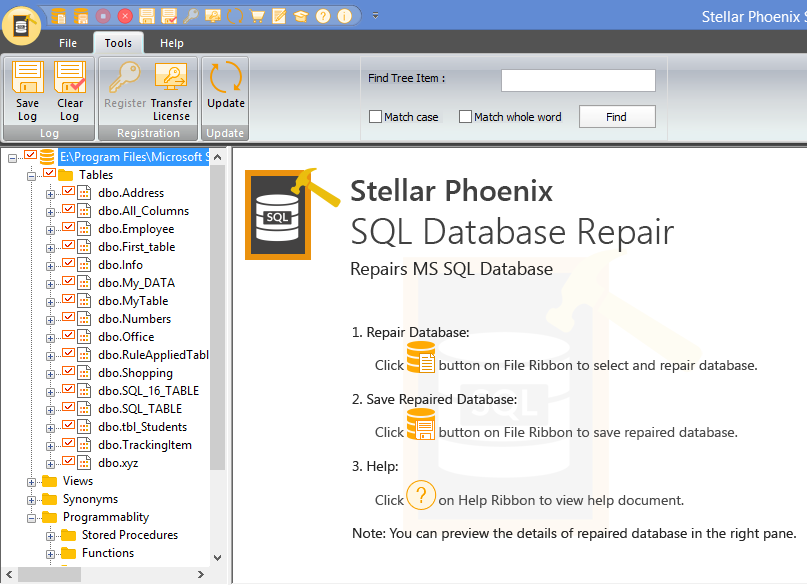Viewport: 807px width, 585px height.
Task: Click the Find button
Action: click(x=617, y=117)
